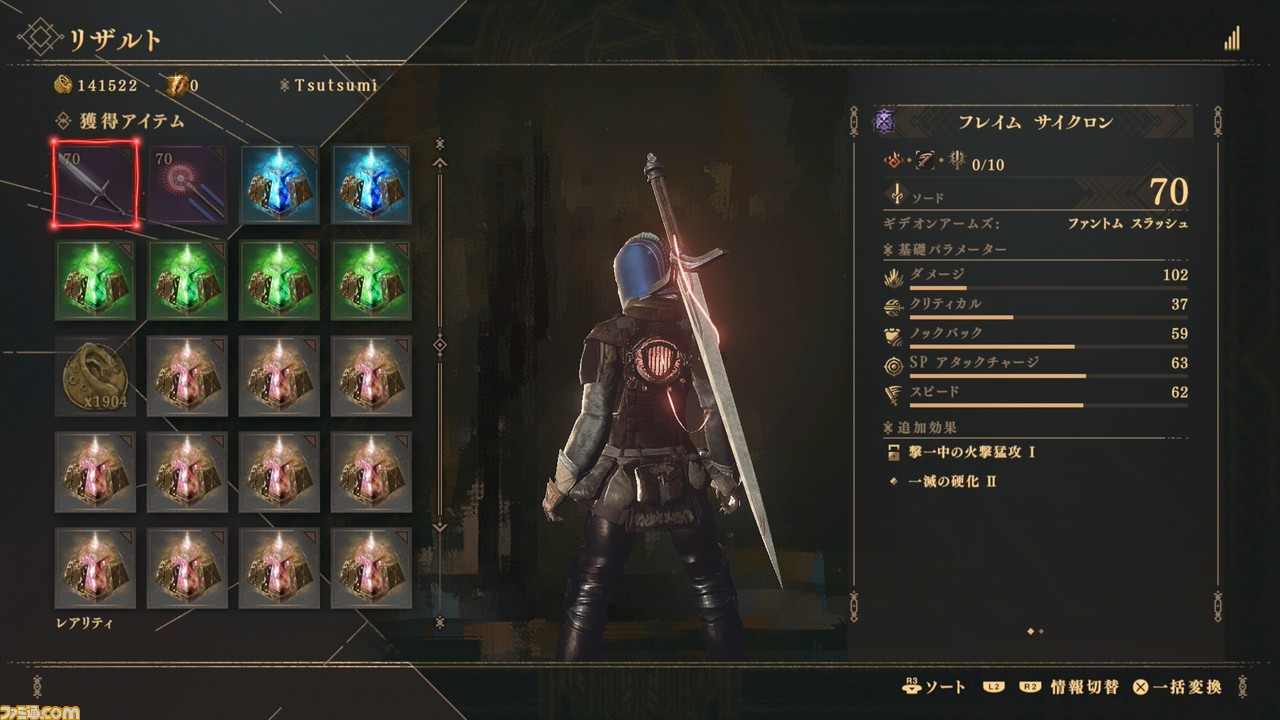The width and height of the screenshot is (1280, 720).
Task: Select the gold coin x1904 item
Action: [x=95, y=376]
